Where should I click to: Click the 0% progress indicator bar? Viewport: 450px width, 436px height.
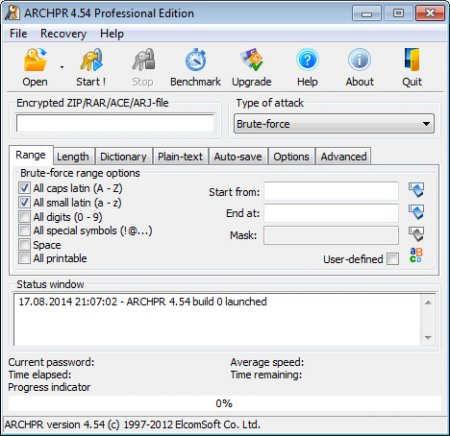[x=224, y=404]
